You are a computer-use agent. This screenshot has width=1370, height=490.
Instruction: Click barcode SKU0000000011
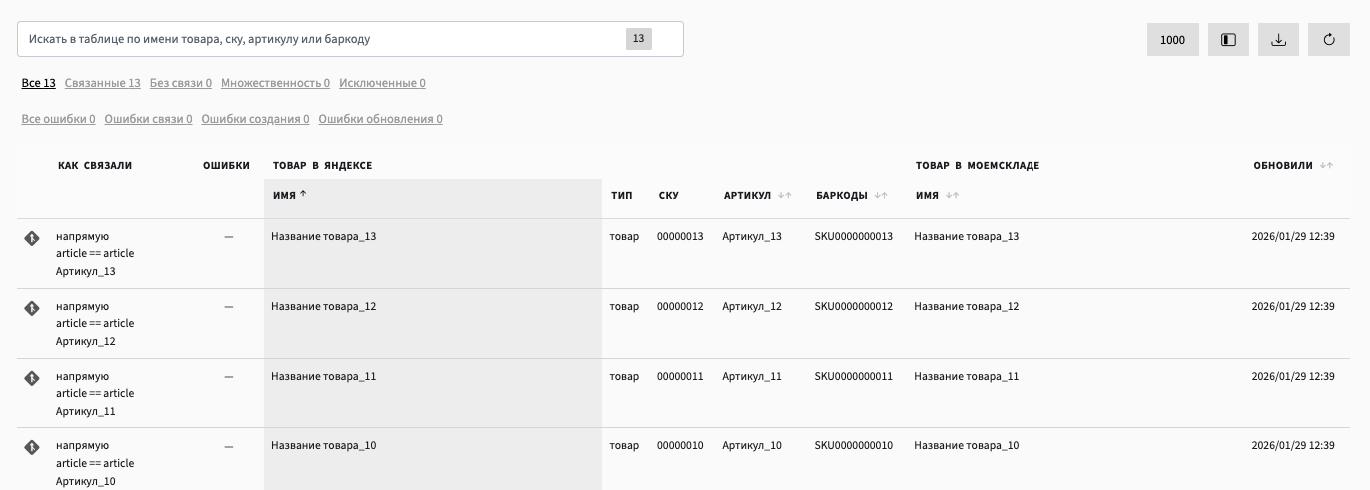(854, 377)
